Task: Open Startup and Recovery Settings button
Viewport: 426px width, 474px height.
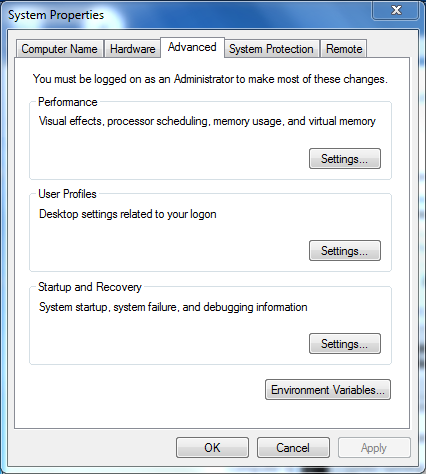Action: click(345, 343)
